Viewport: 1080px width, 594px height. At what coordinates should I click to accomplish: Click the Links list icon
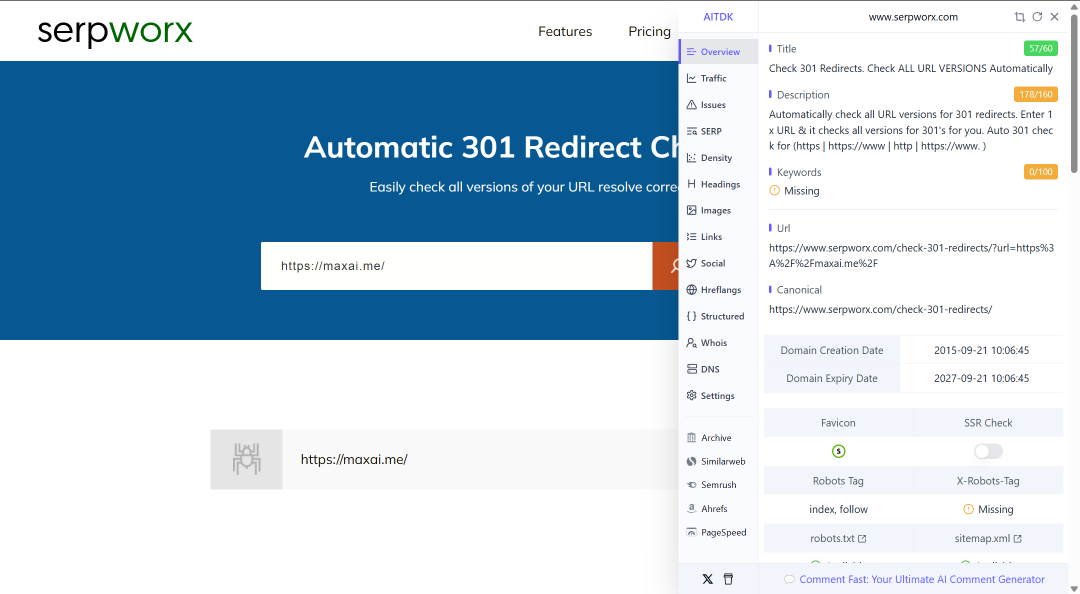click(x=692, y=236)
